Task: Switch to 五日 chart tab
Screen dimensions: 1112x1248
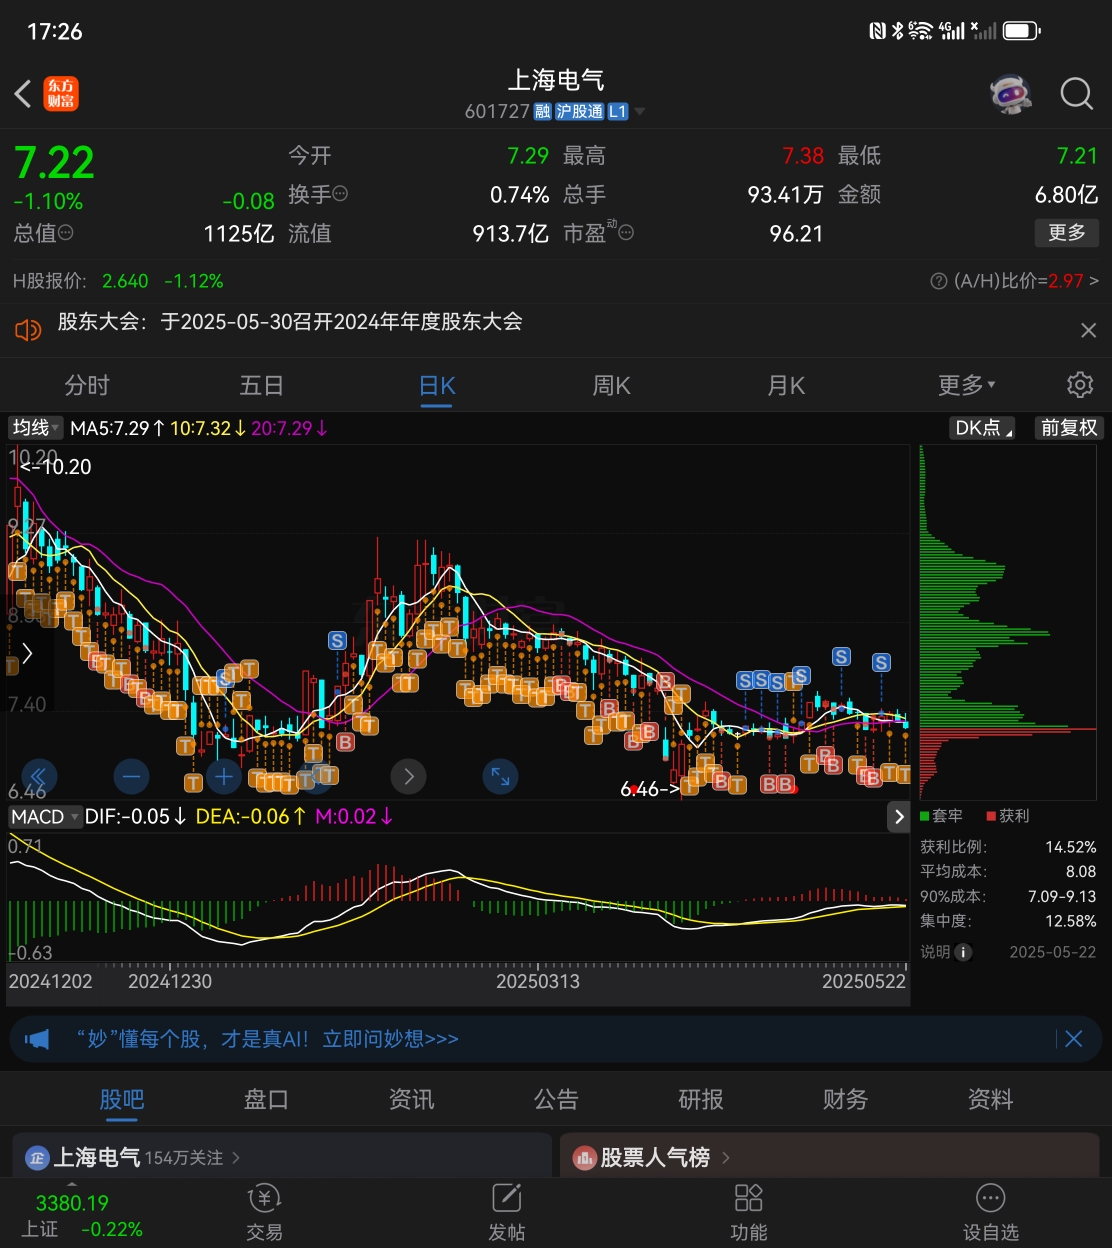Action: tap(262, 385)
